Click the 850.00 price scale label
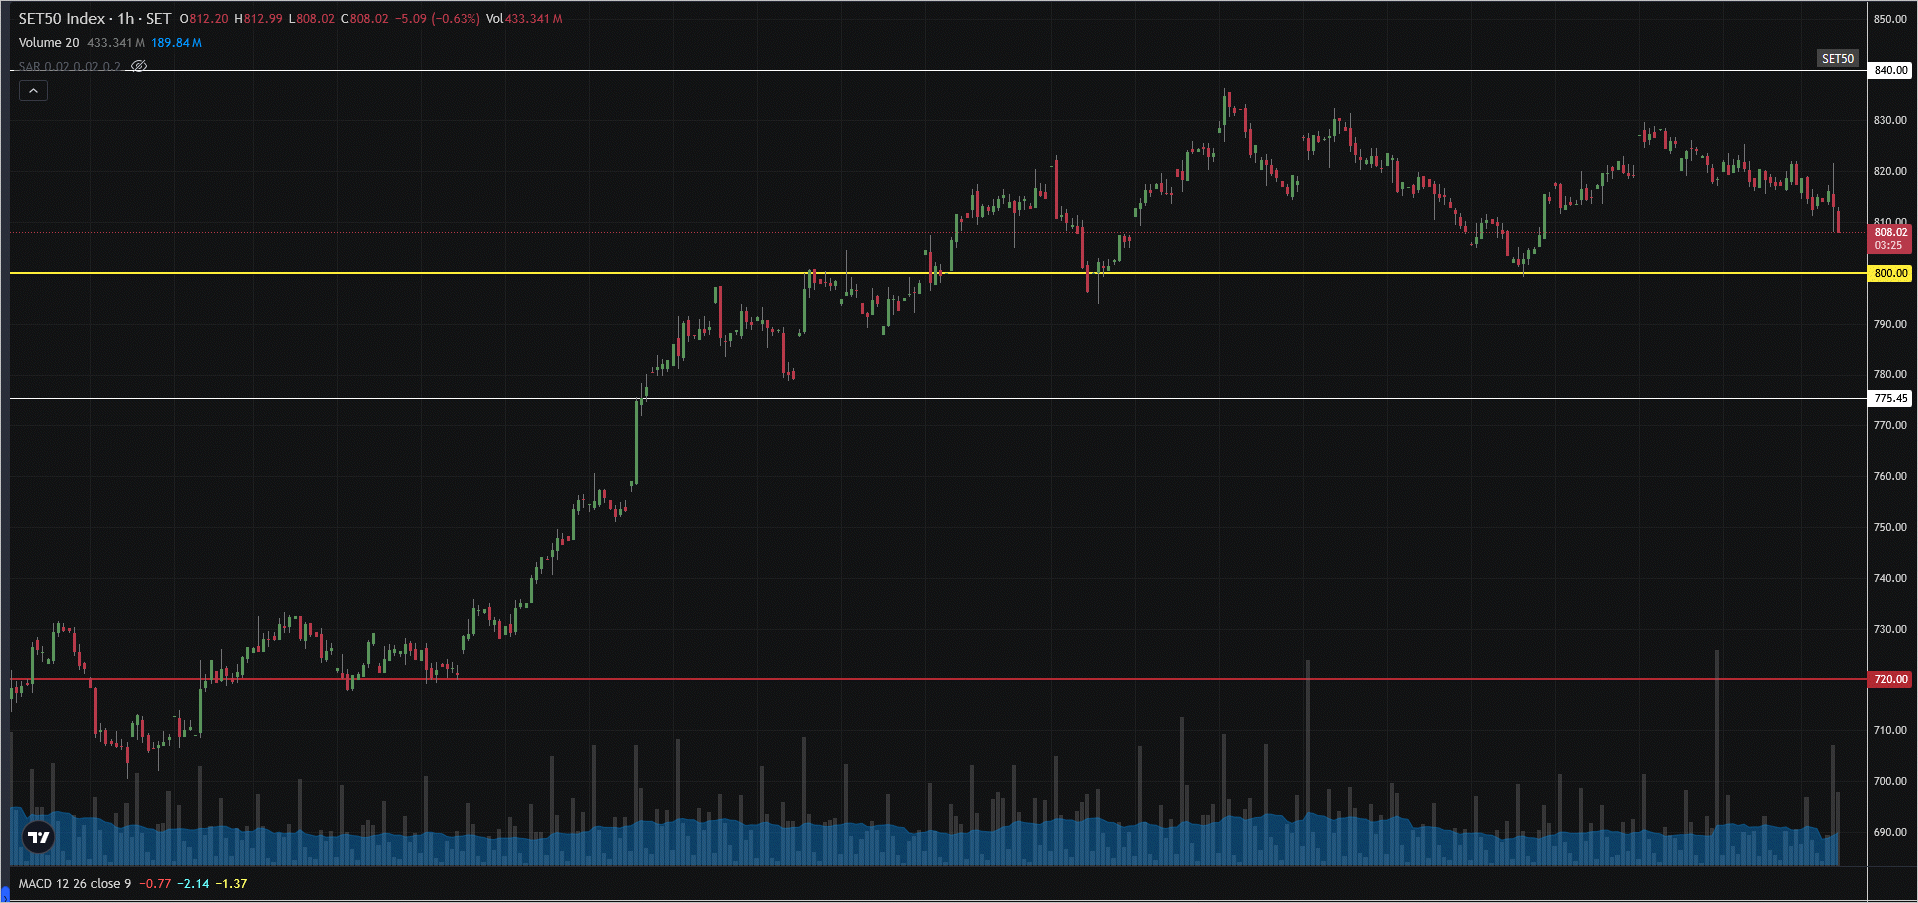This screenshot has height=903, width=1918. (1890, 19)
